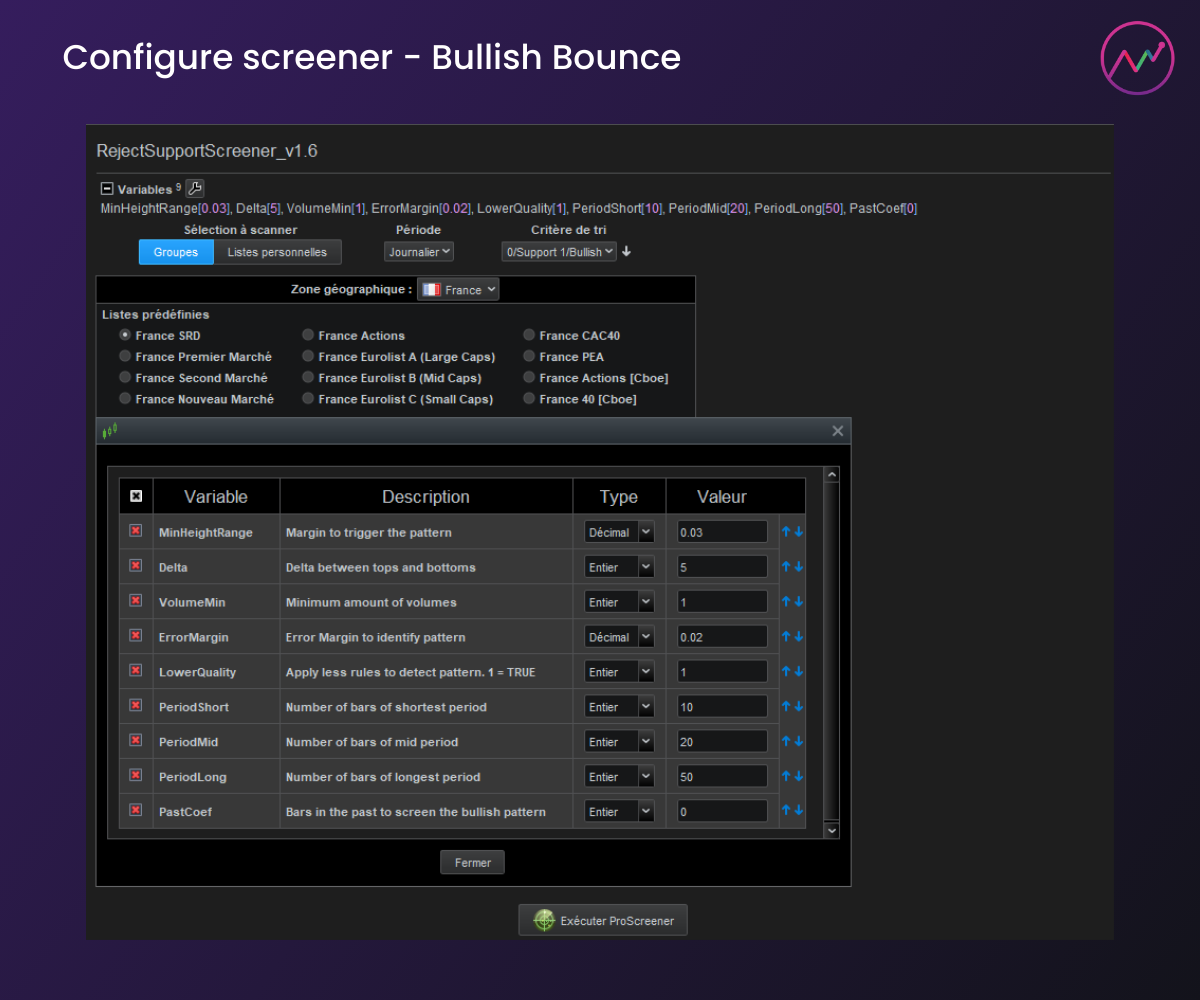Choose France Eurolist B (Mid Caps) list
Viewport: 1200px width, 1000px height.
point(308,378)
